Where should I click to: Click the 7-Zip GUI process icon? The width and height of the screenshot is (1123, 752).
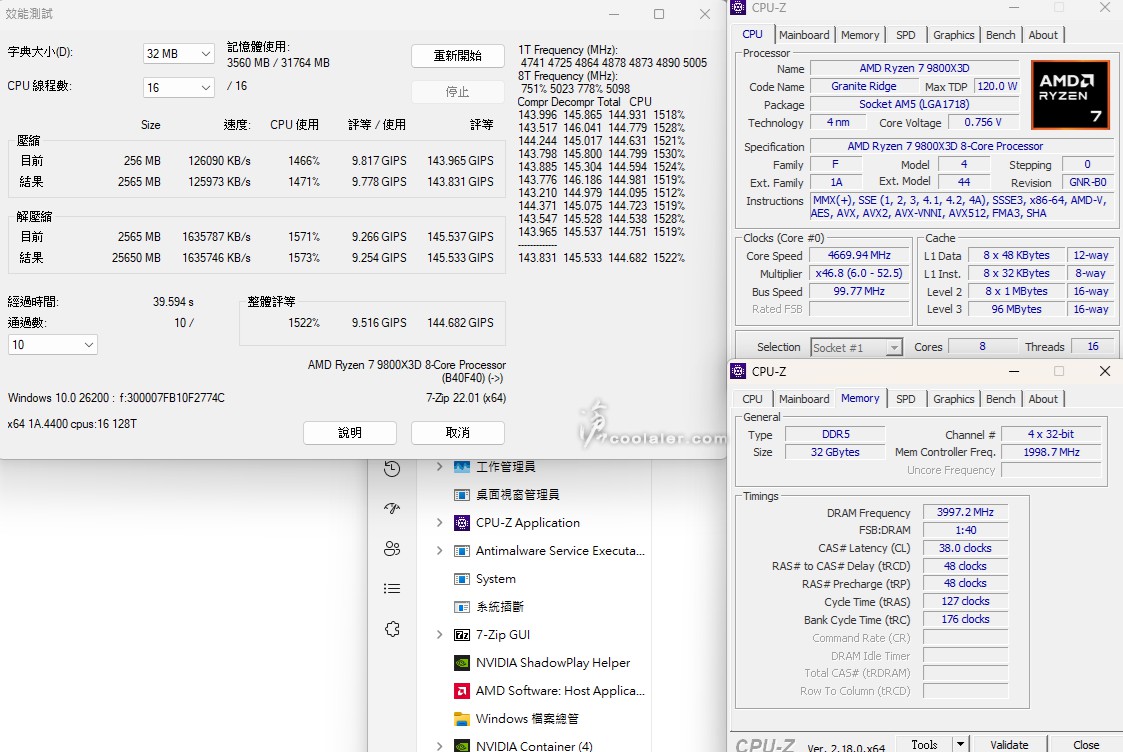click(x=462, y=635)
